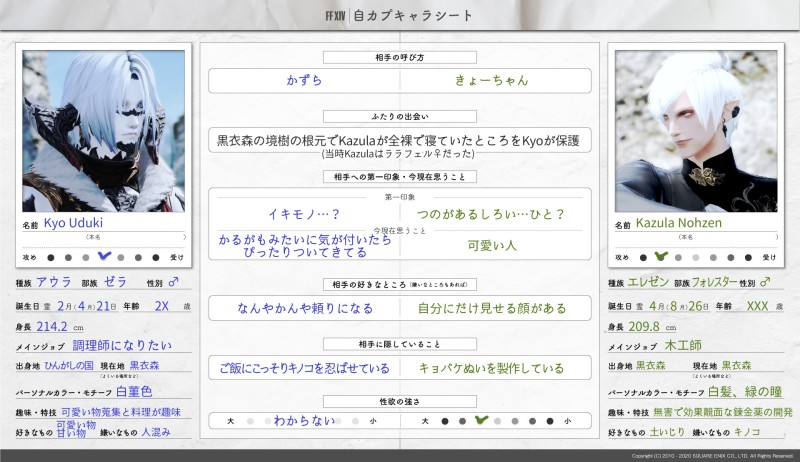Select the dot nearest 攻め on Kyo's scale
The image size is (800, 462).
point(51,258)
